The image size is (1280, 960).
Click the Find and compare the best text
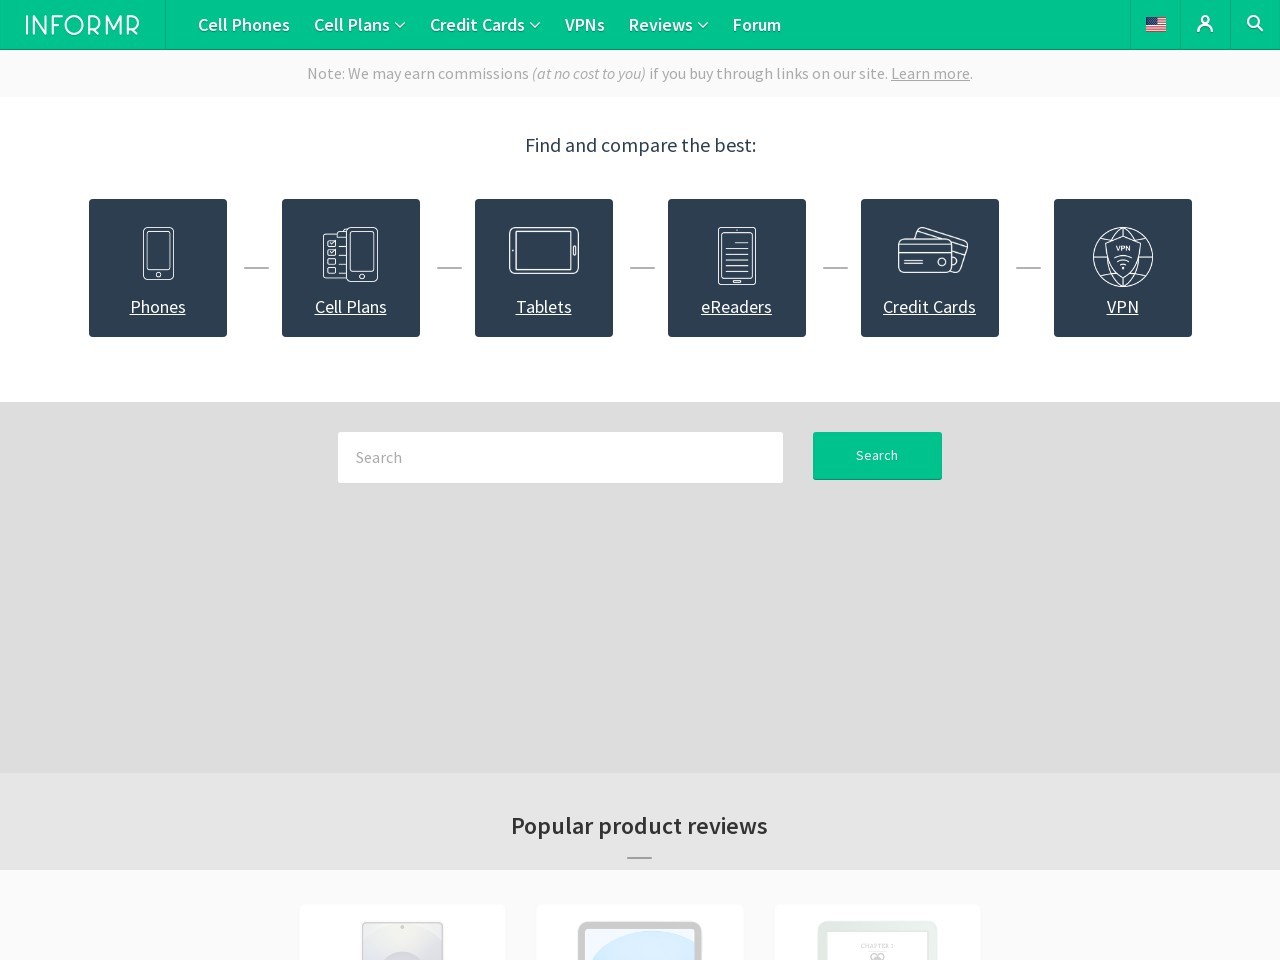640,145
